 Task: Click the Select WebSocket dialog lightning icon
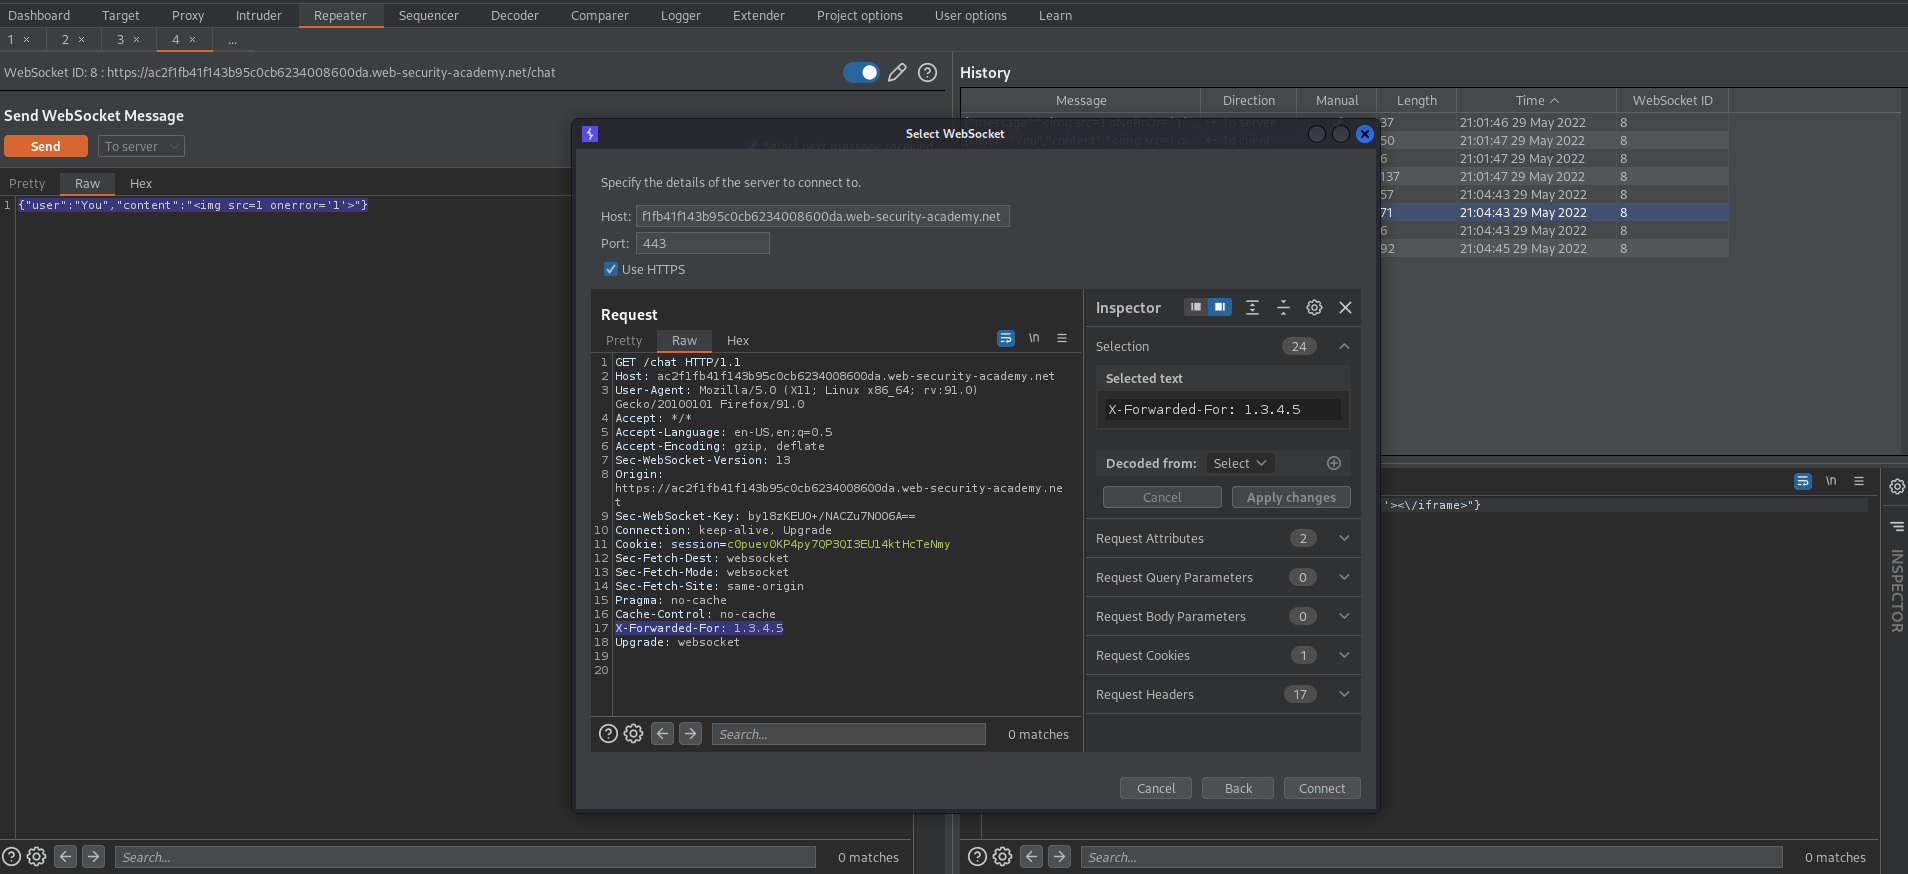click(590, 133)
